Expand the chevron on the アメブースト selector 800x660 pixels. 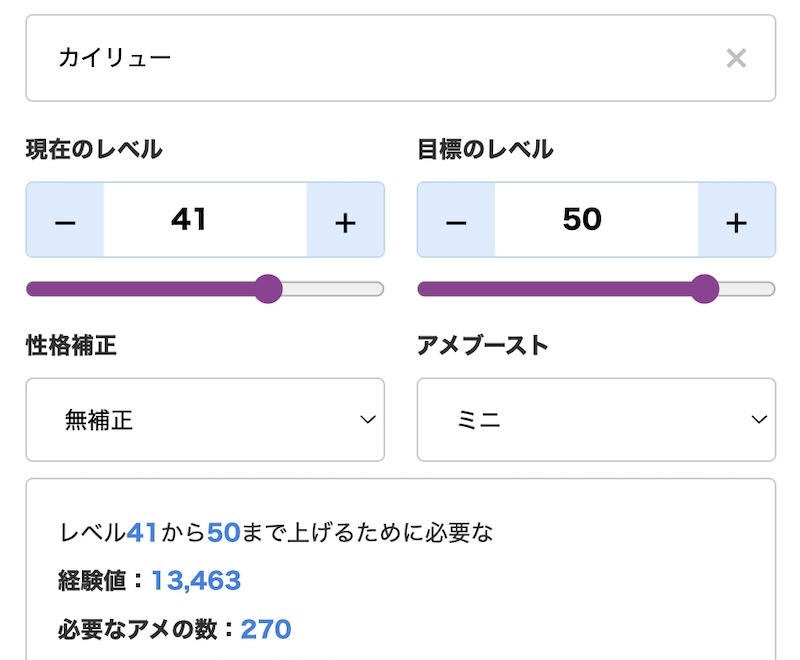[757, 420]
